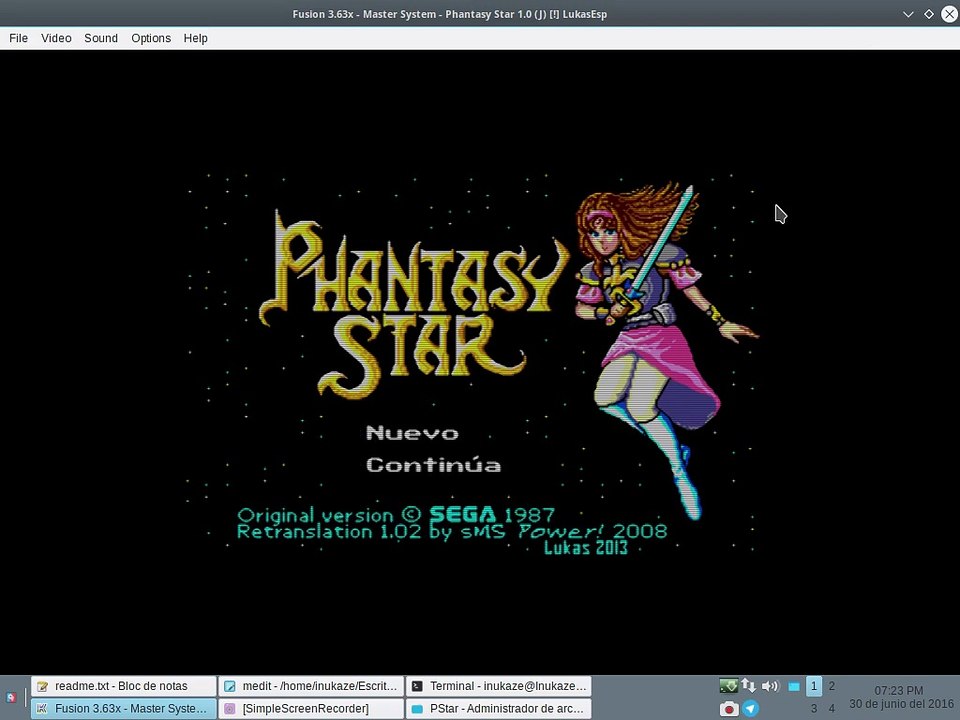
Task: Open the Options menu
Action: pyautogui.click(x=151, y=38)
